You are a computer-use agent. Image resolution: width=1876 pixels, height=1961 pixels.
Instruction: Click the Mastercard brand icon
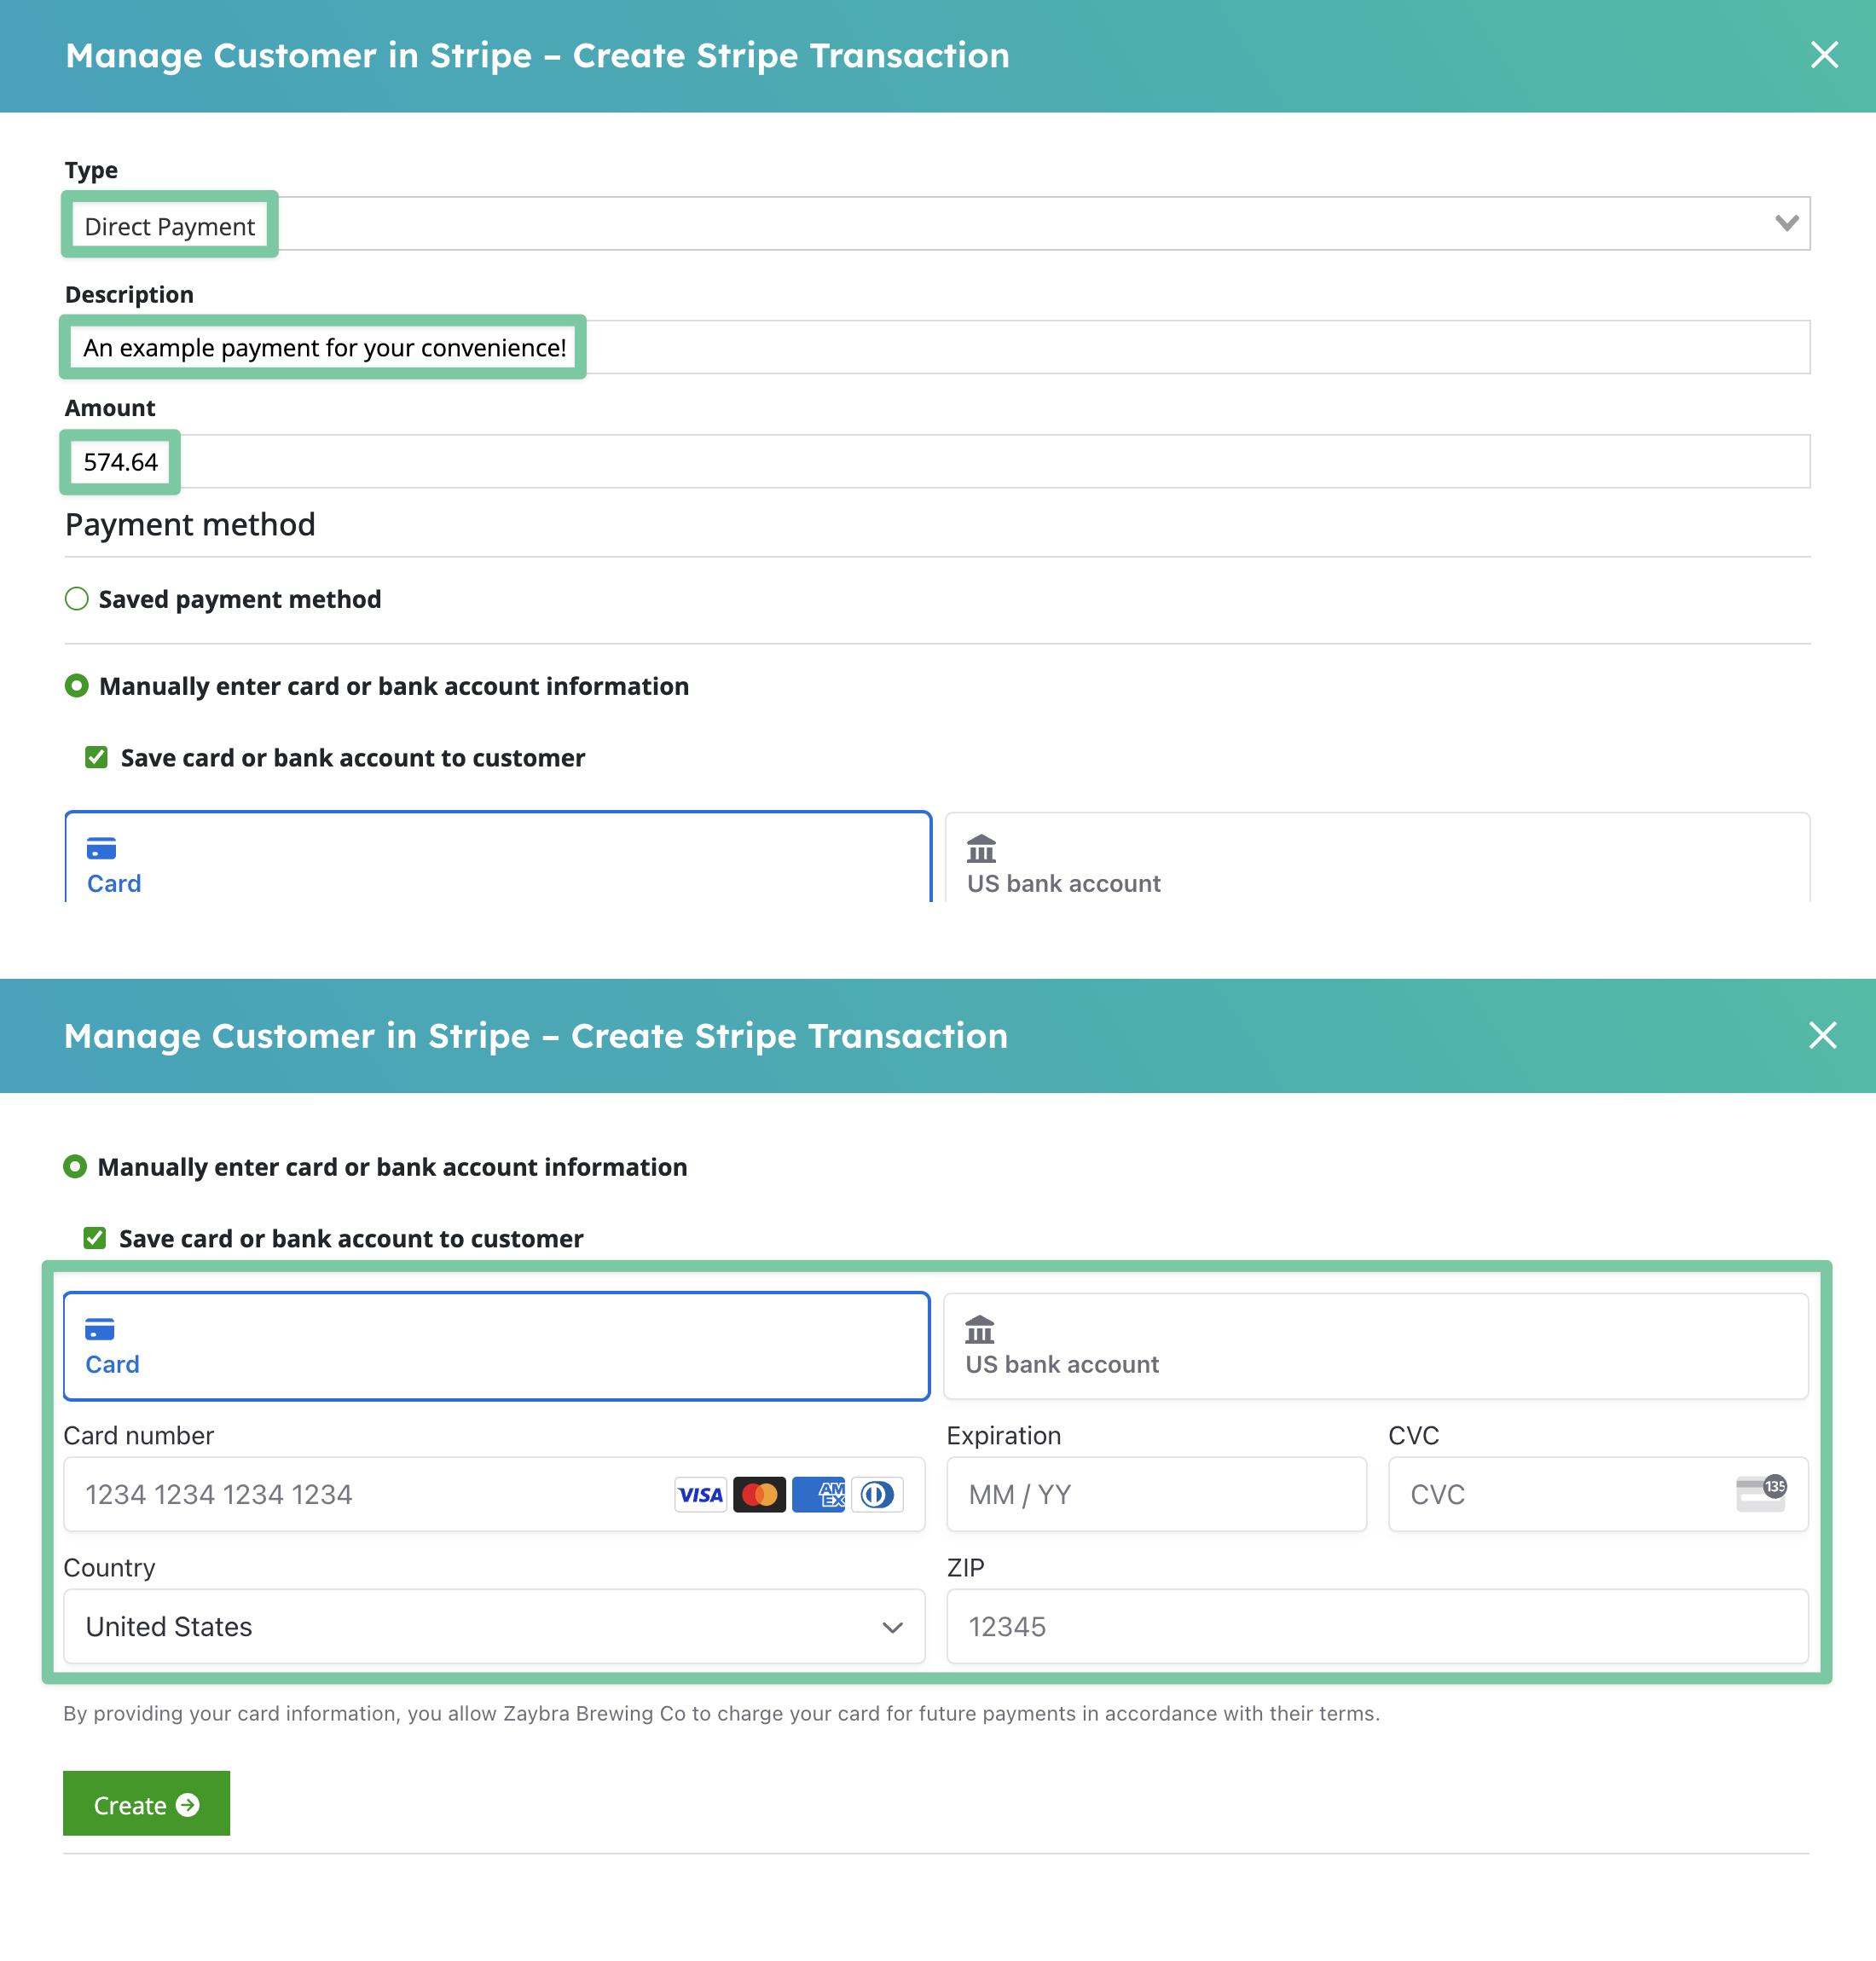pyautogui.click(x=759, y=1494)
